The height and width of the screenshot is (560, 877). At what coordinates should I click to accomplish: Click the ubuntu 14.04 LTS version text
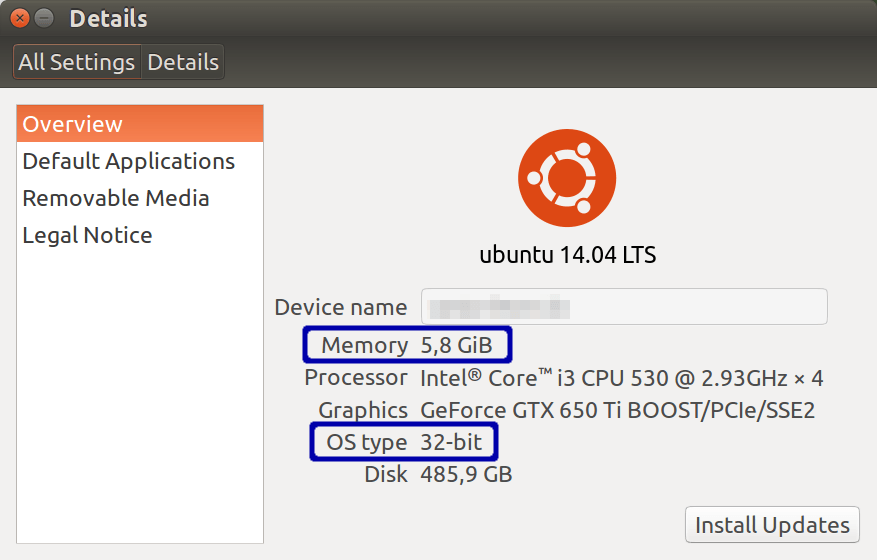(x=567, y=254)
